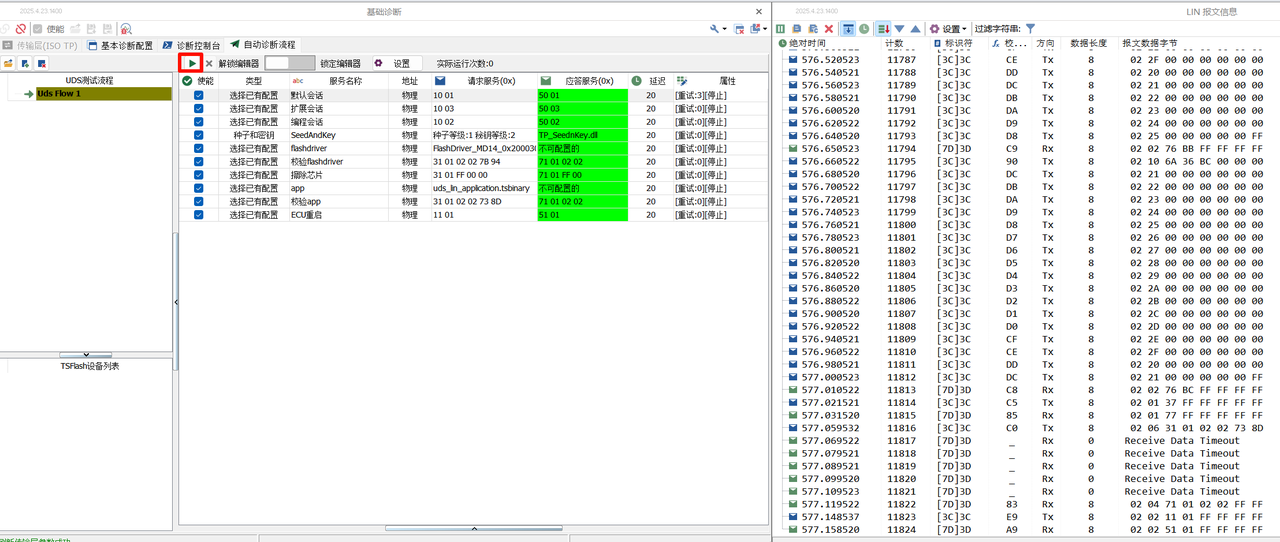Switch to the 诊断控制台 tab

[x=191, y=46]
